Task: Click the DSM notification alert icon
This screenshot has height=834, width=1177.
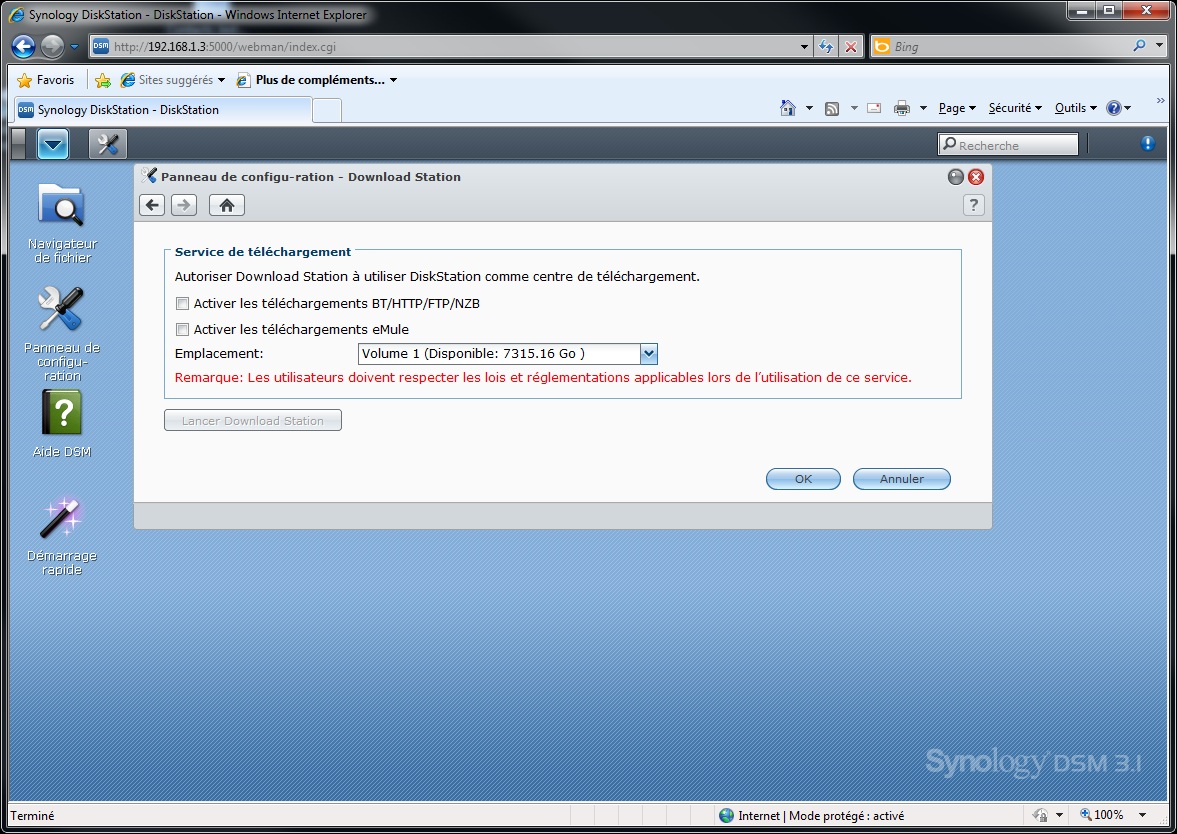Action: tap(1148, 143)
